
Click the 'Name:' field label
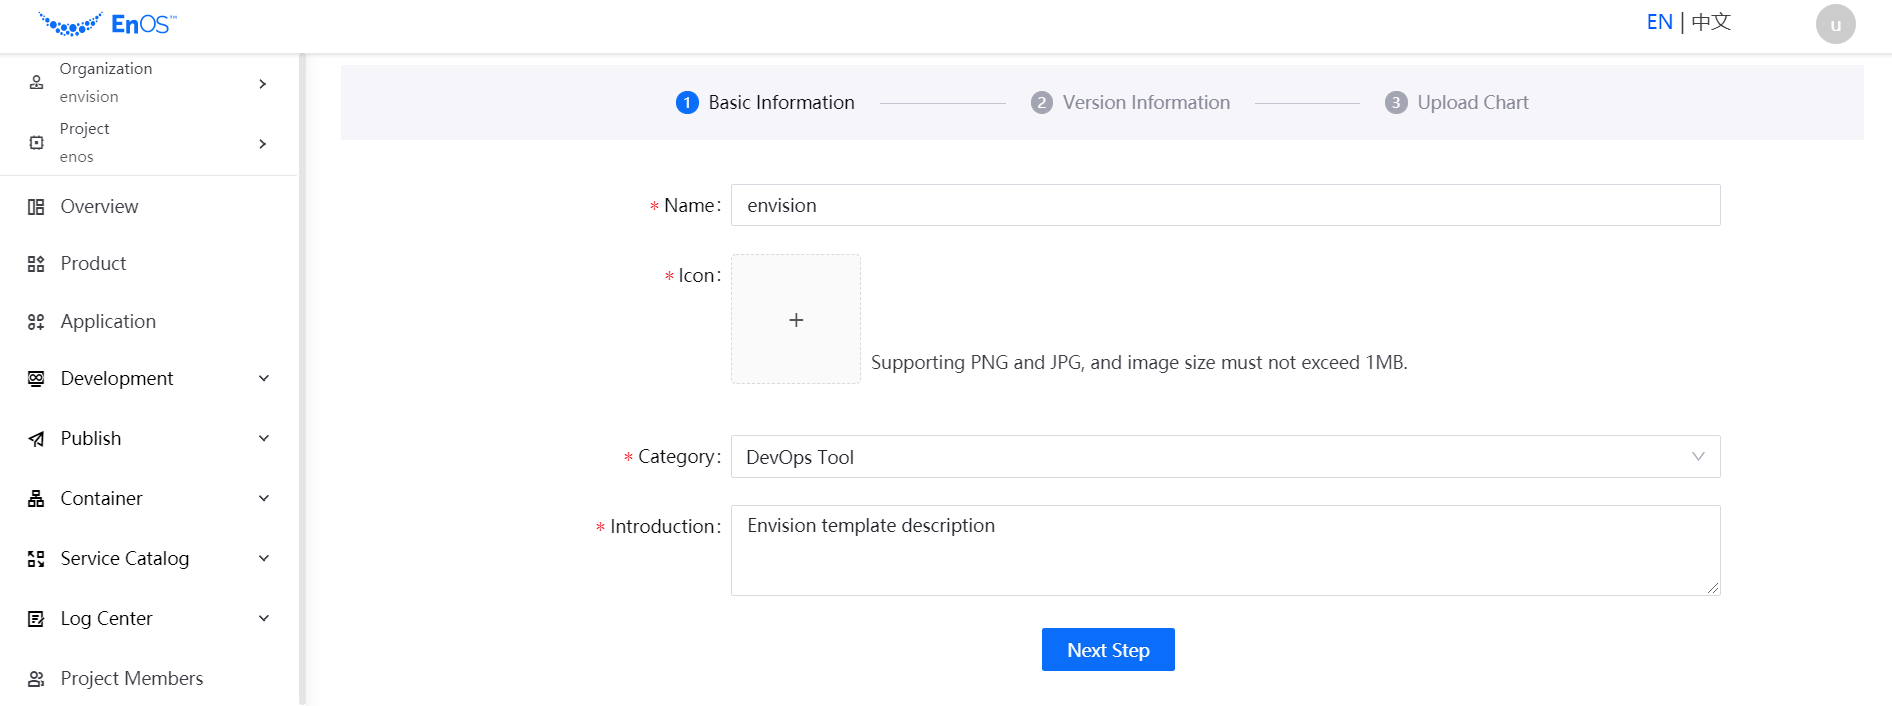click(x=692, y=206)
